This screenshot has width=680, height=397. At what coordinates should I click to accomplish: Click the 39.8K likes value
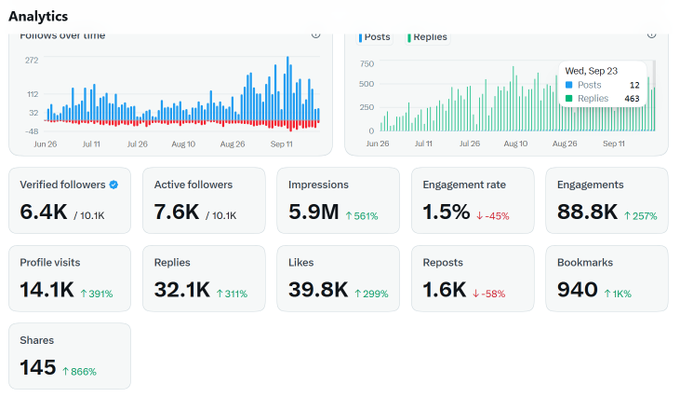click(318, 290)
